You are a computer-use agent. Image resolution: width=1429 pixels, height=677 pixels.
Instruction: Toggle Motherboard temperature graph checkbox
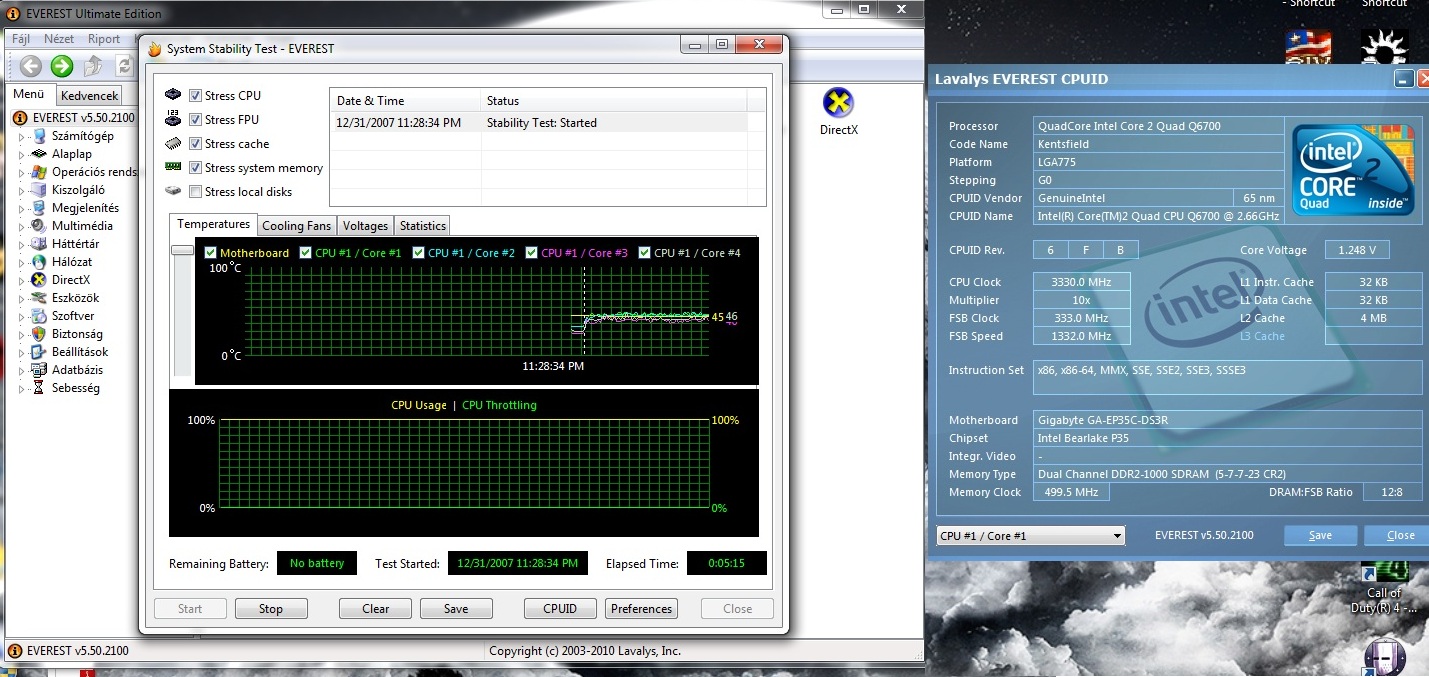pyautogui.click(x=210, y=253)
